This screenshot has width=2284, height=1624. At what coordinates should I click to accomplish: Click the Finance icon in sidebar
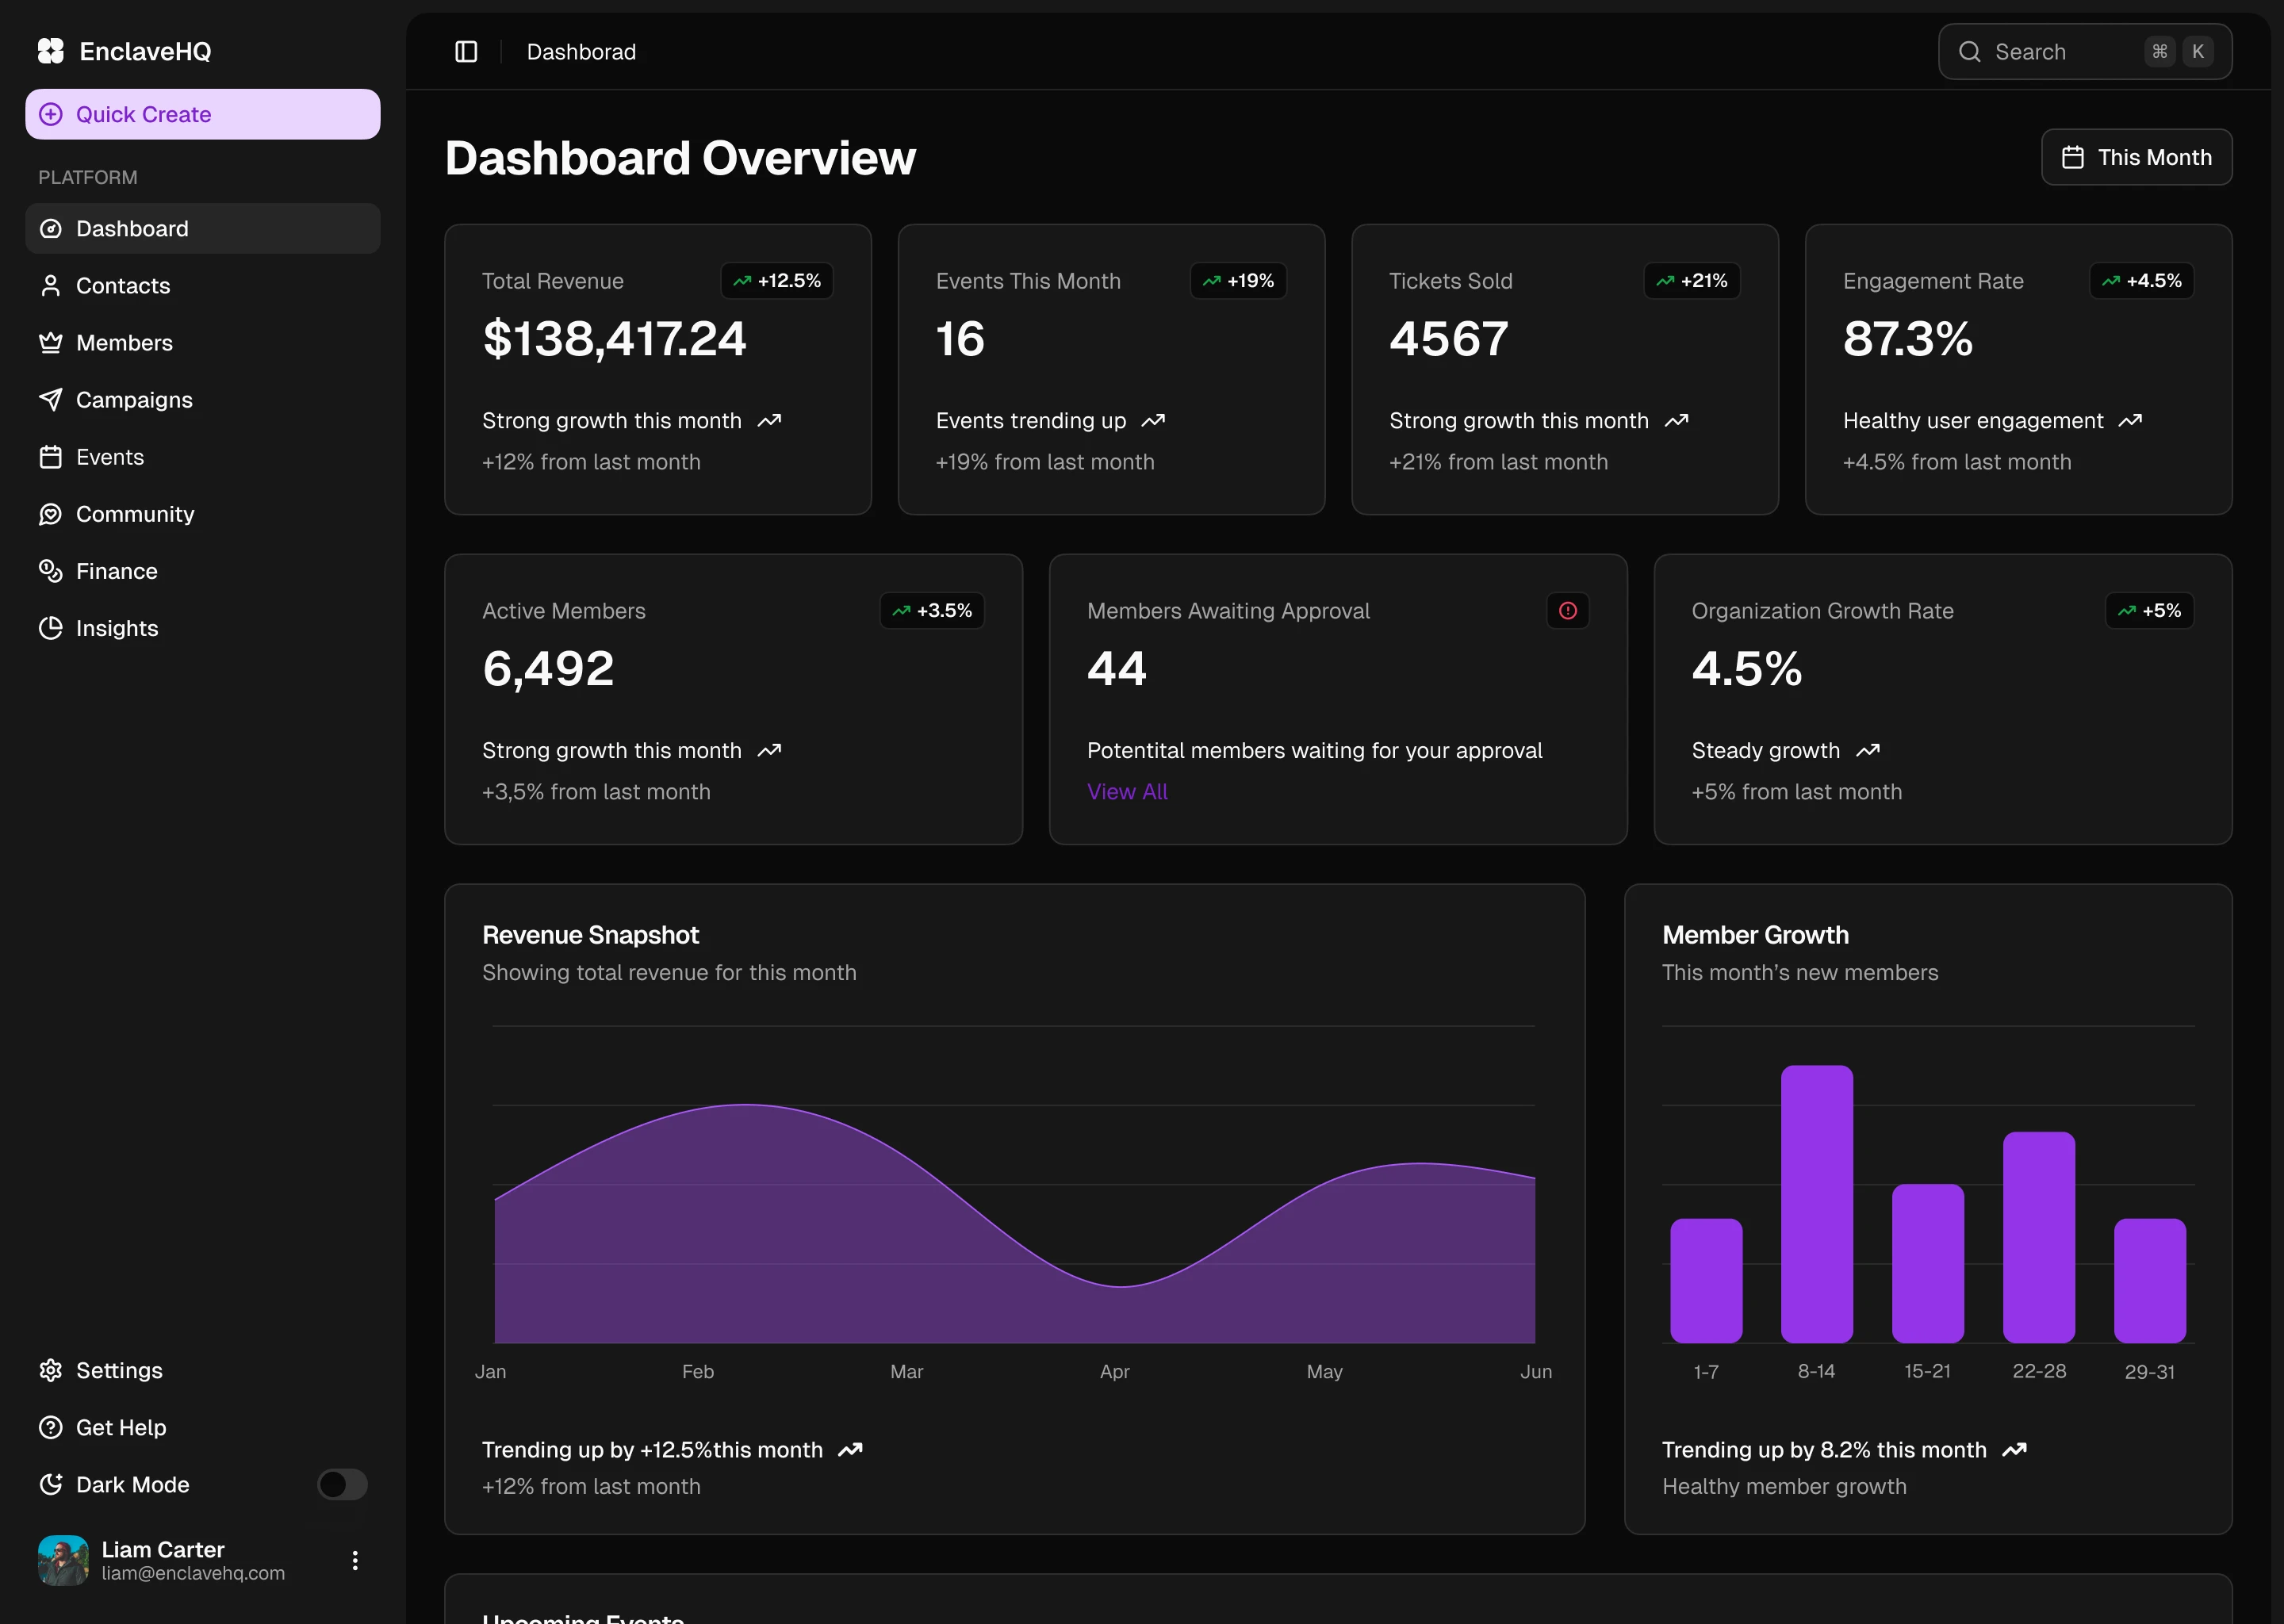point(51,570)
